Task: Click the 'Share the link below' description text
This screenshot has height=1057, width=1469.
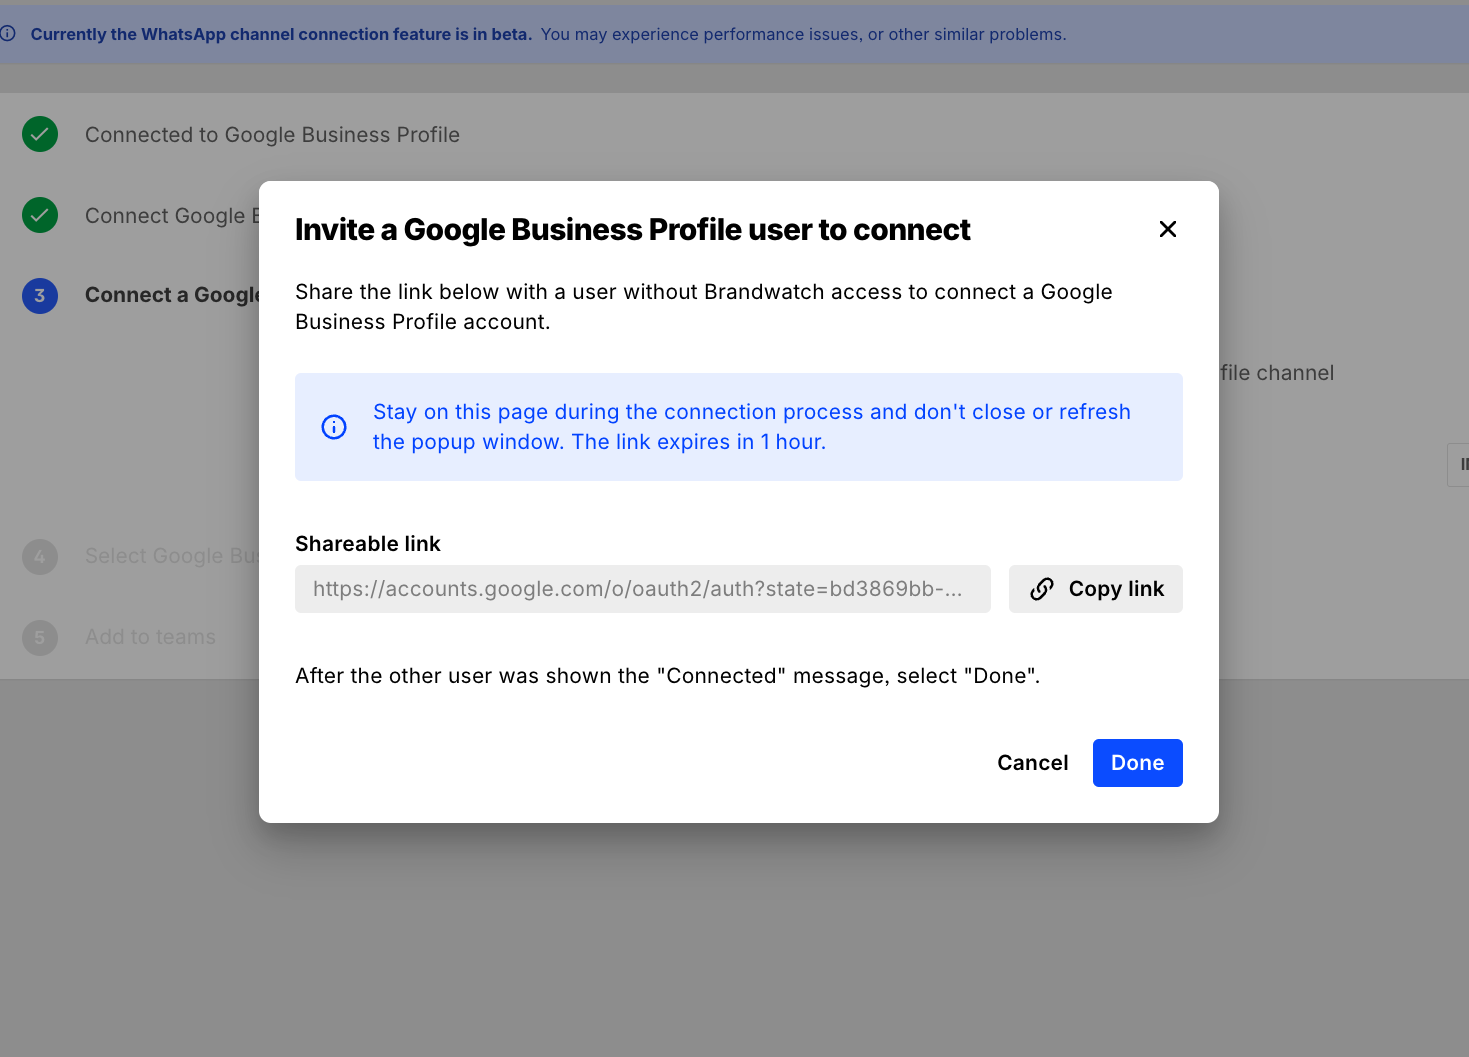Action: click(703, 307)
